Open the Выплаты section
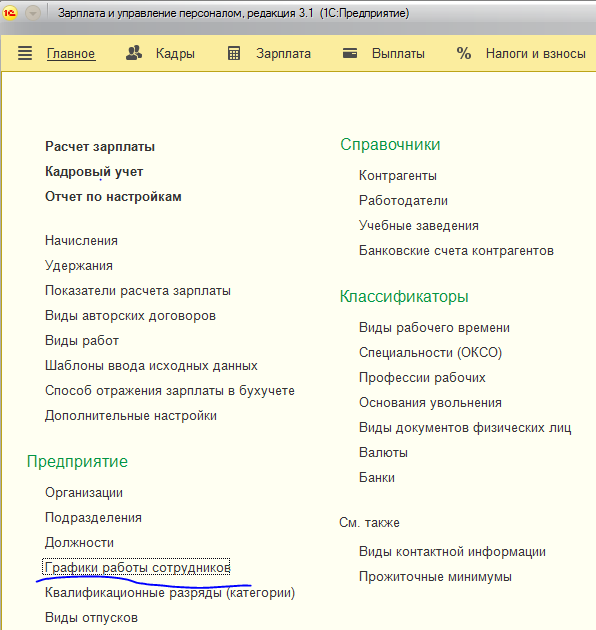This screenshot has height=630, width=596. [x=398, y=53]
